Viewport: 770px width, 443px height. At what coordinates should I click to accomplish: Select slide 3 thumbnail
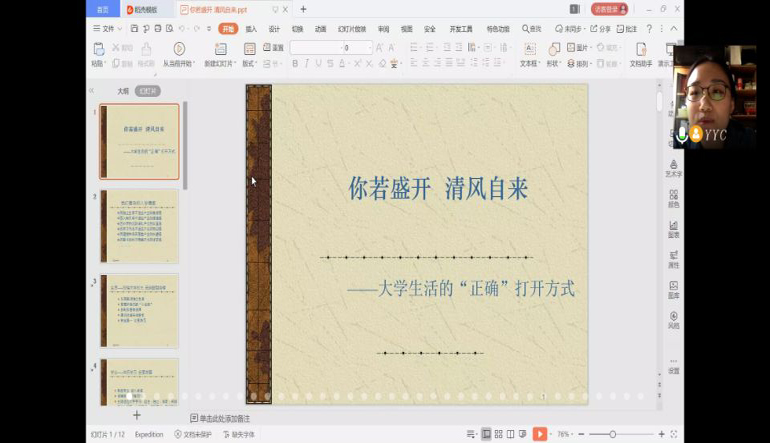139,311
